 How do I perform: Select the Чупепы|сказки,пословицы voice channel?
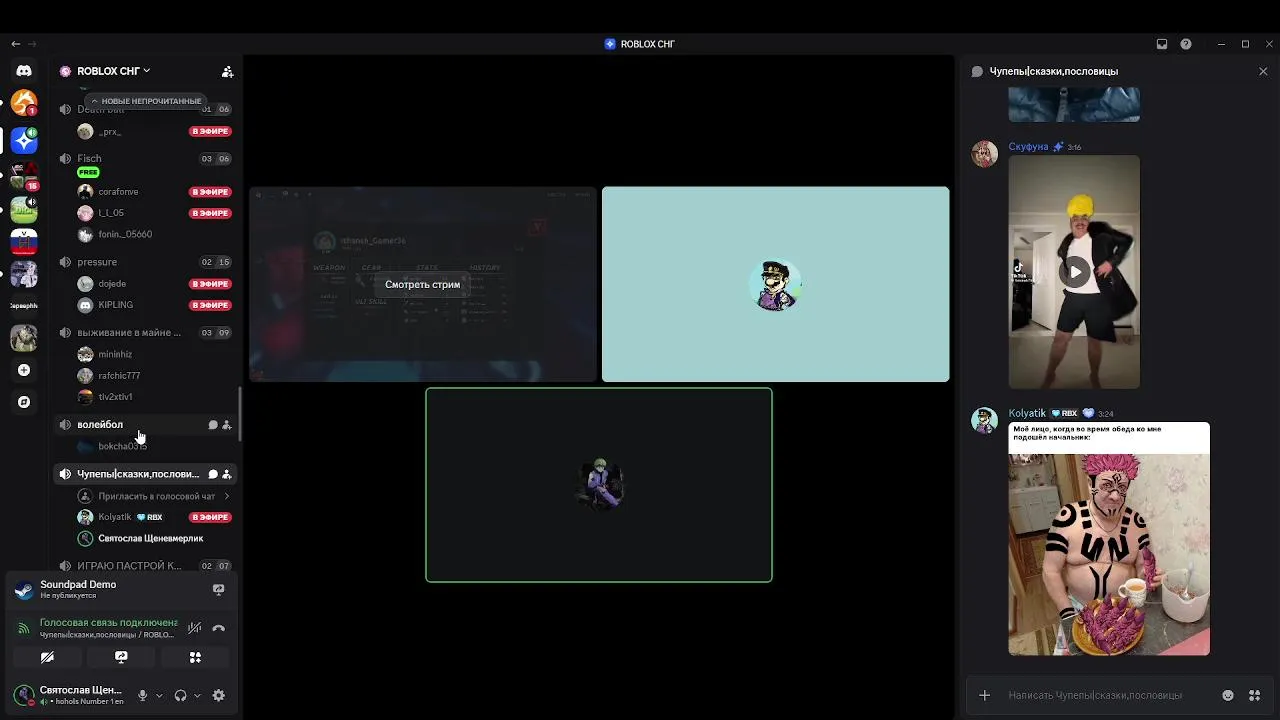145,474
